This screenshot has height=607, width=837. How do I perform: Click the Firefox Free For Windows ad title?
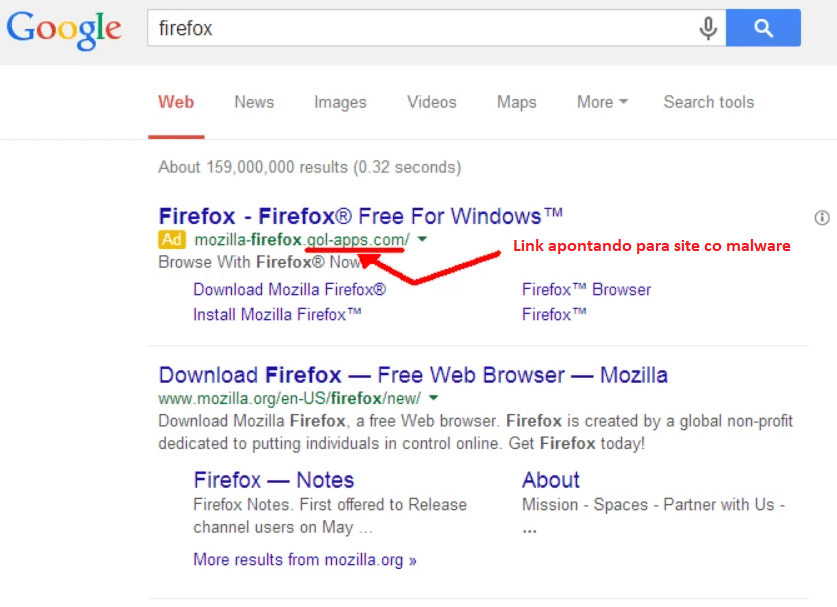click(361, 216)
